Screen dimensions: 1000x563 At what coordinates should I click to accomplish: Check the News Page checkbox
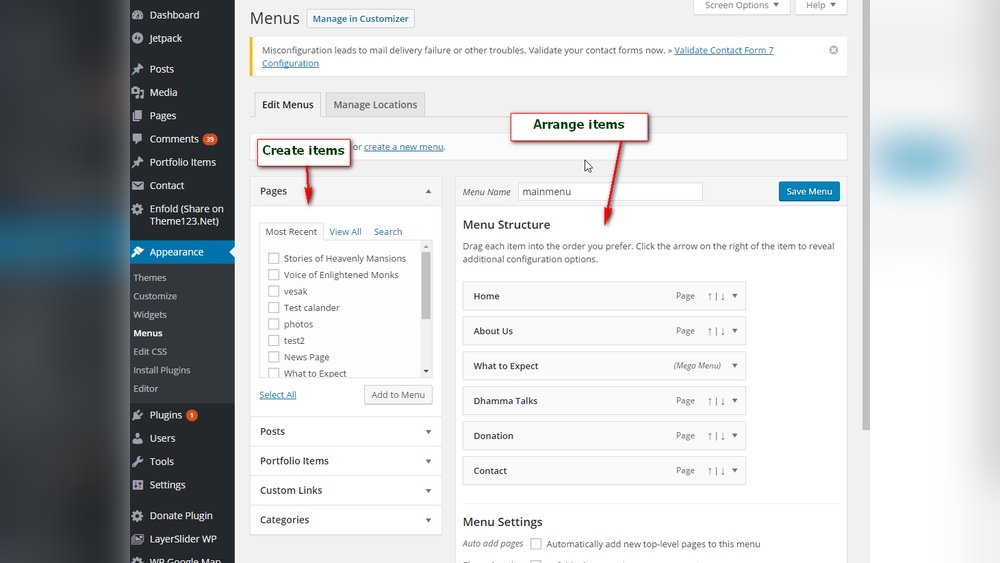coord(274,357)
